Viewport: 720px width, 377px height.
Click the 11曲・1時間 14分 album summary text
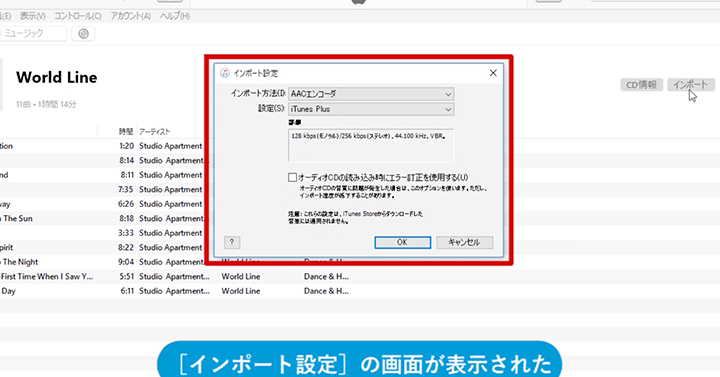[x=46, y=105]
